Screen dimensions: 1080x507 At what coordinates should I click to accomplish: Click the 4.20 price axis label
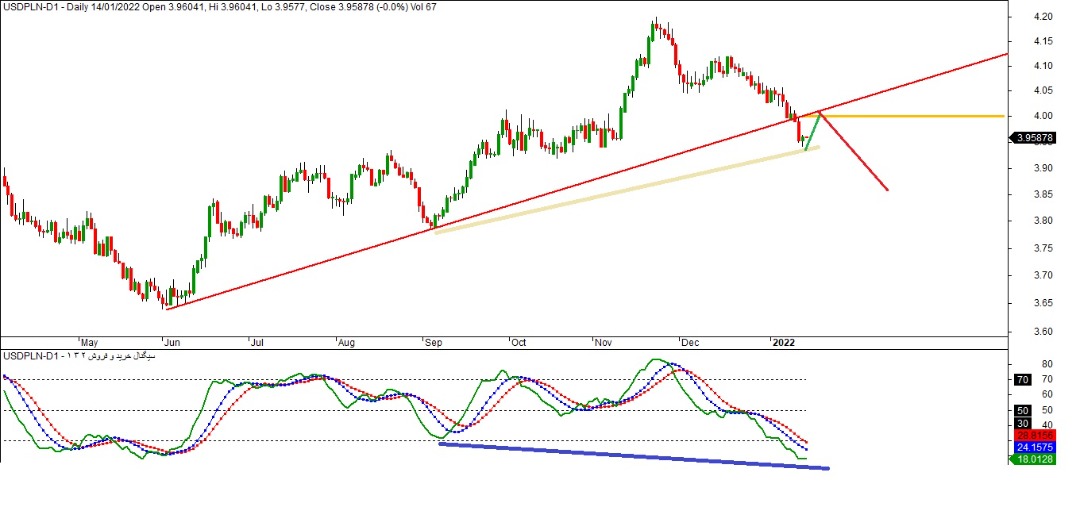pos(1043,17)
